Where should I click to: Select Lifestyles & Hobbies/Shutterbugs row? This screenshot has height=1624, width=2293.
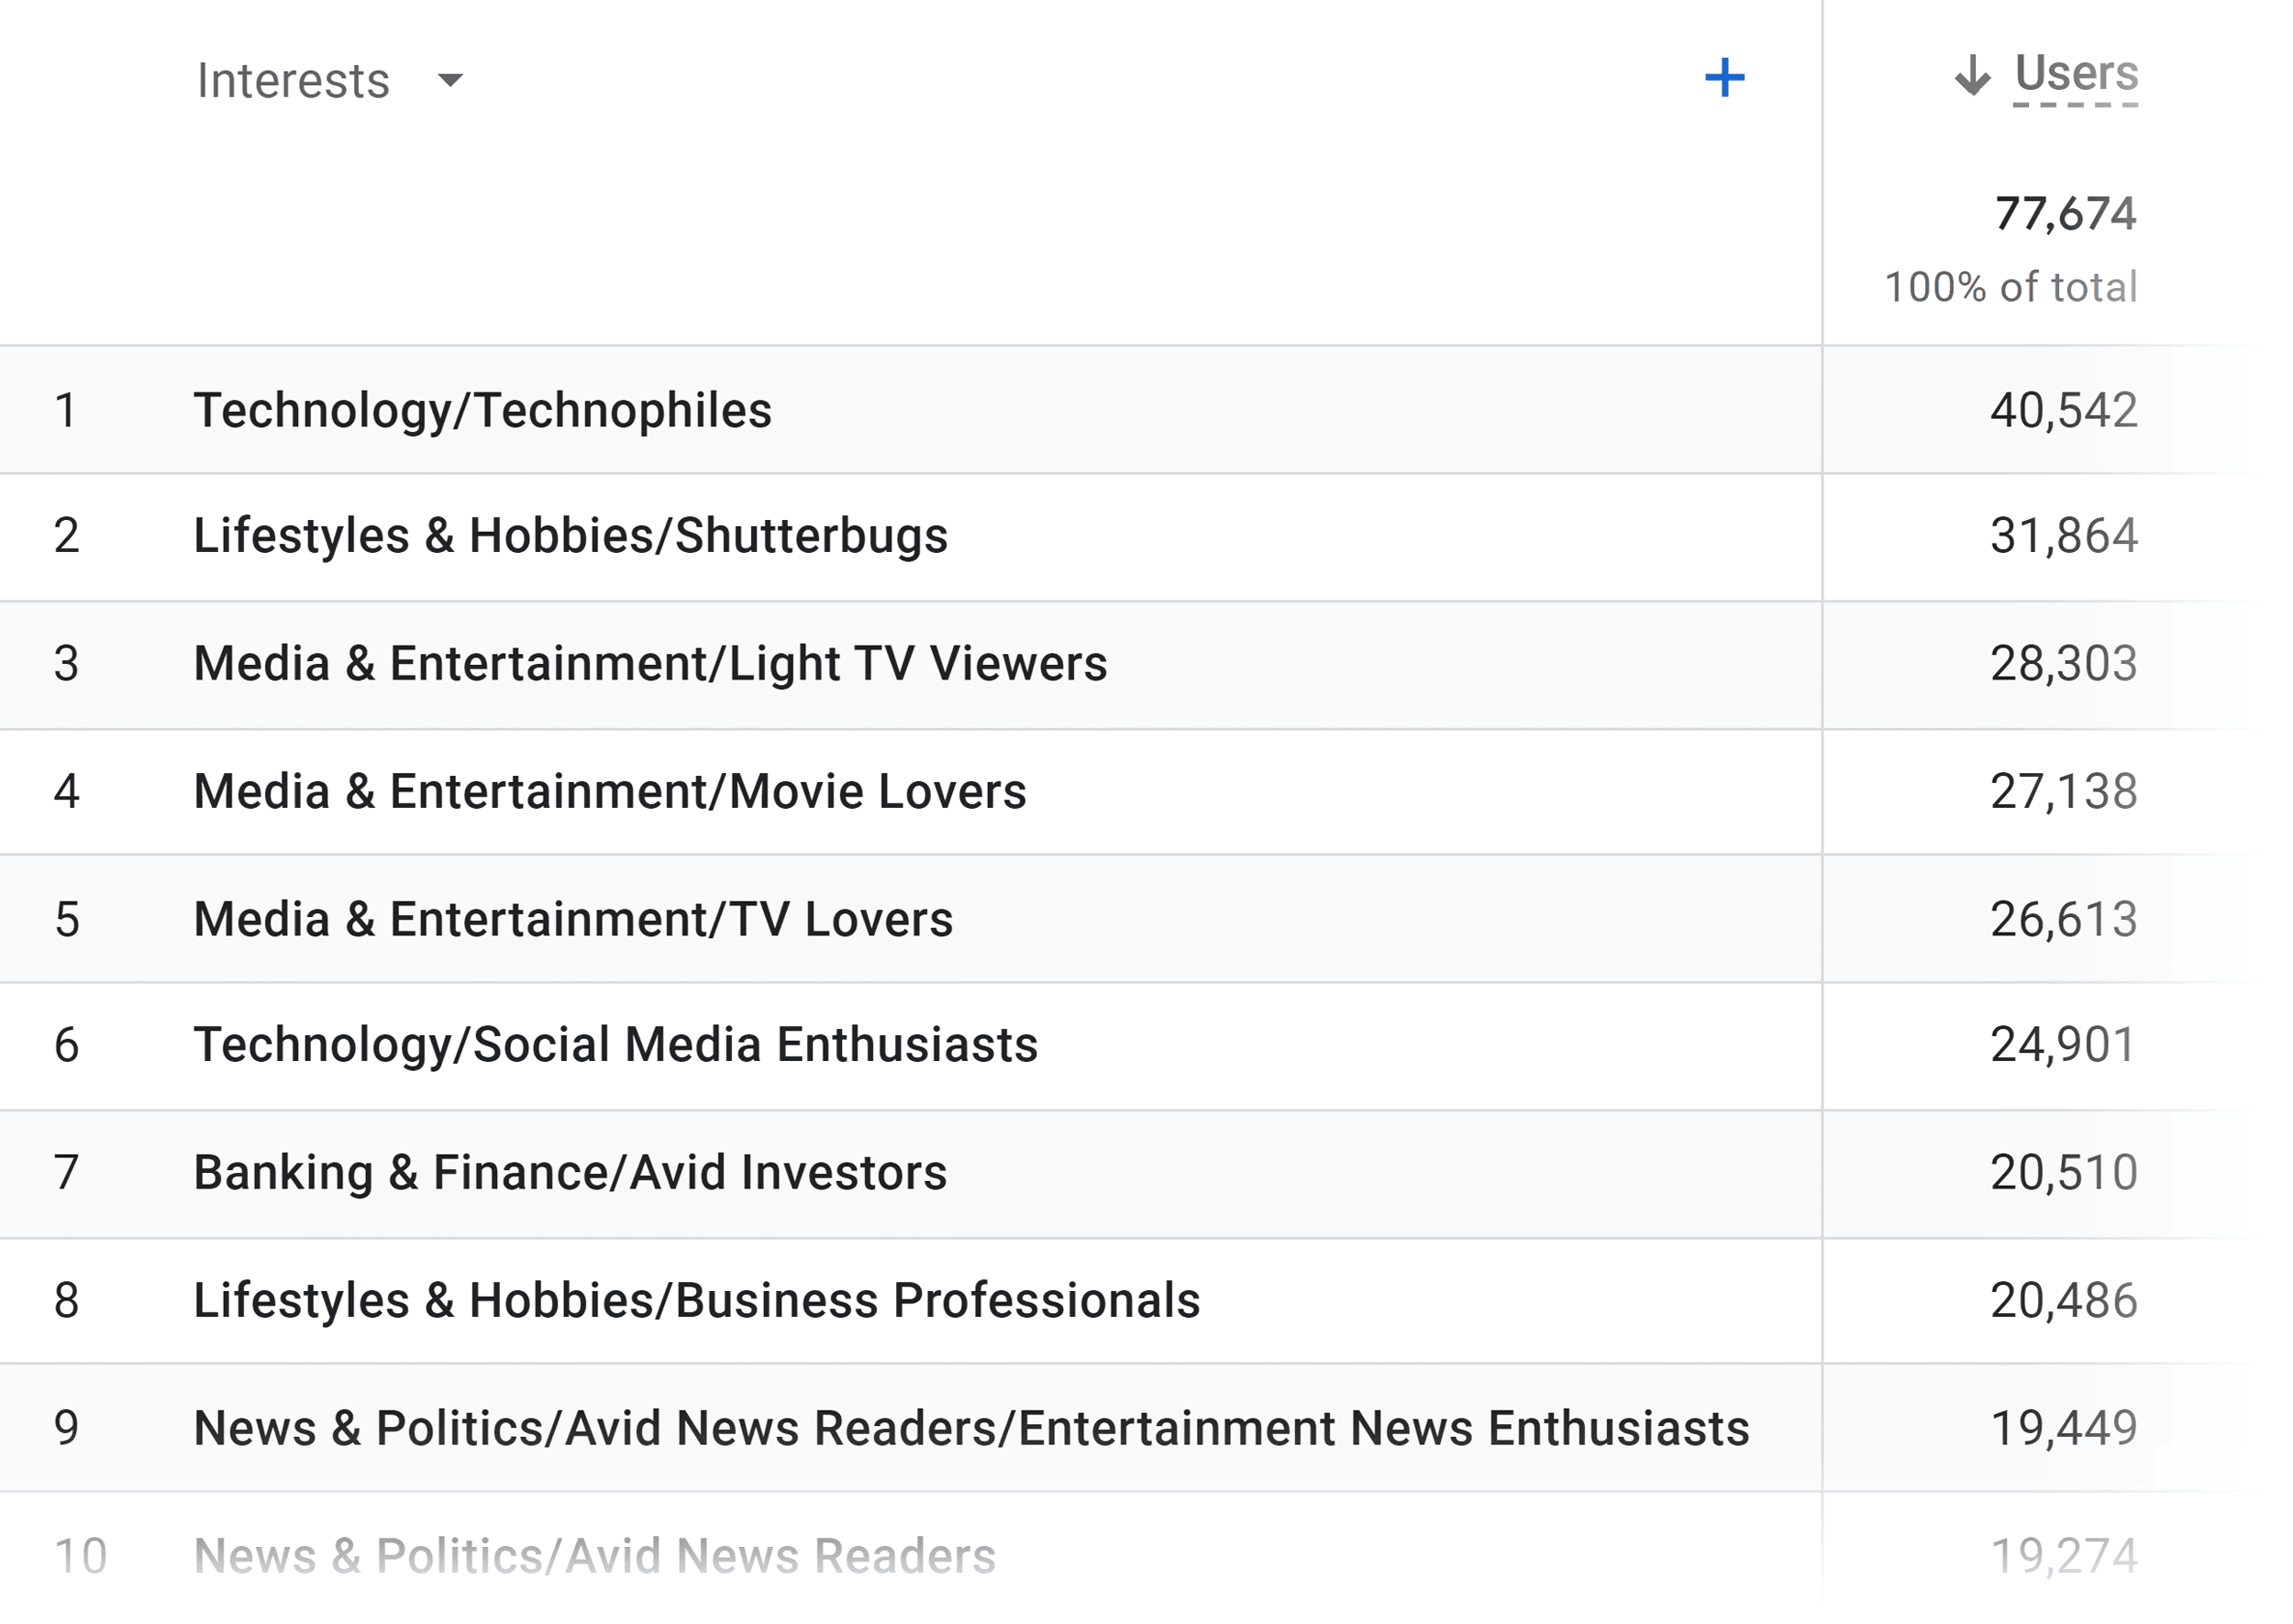point(570,536)
